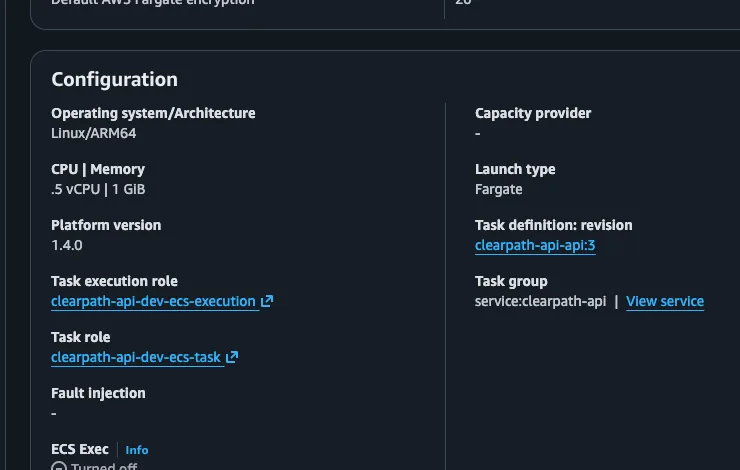Click external-link icon beside ecs-task role

pyautogui.click(x=232, y=357)
